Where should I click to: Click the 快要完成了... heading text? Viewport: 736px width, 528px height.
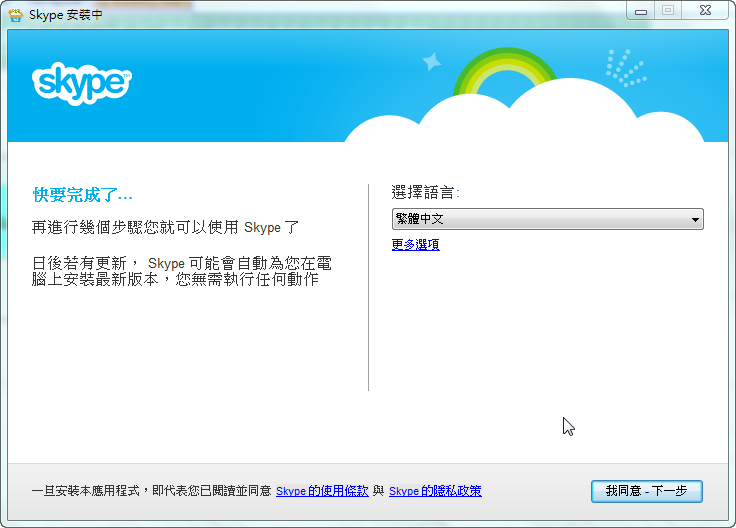[x=83, y=195]
